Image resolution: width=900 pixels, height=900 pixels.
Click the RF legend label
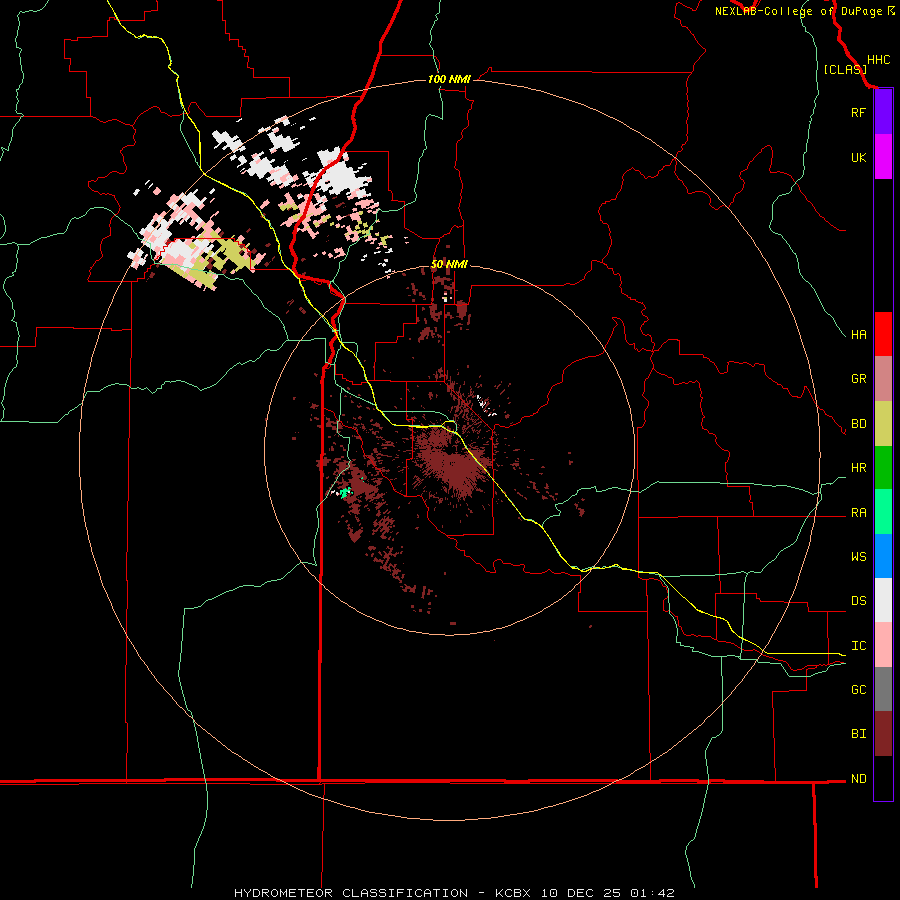pos(858,112)
